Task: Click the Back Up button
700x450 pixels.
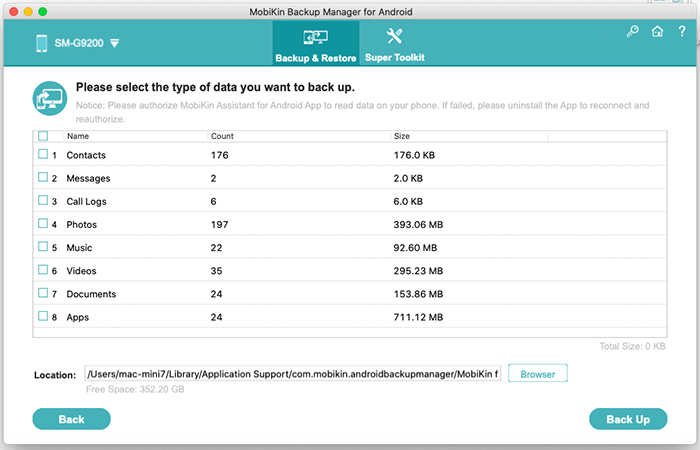Action: point(628,419)
